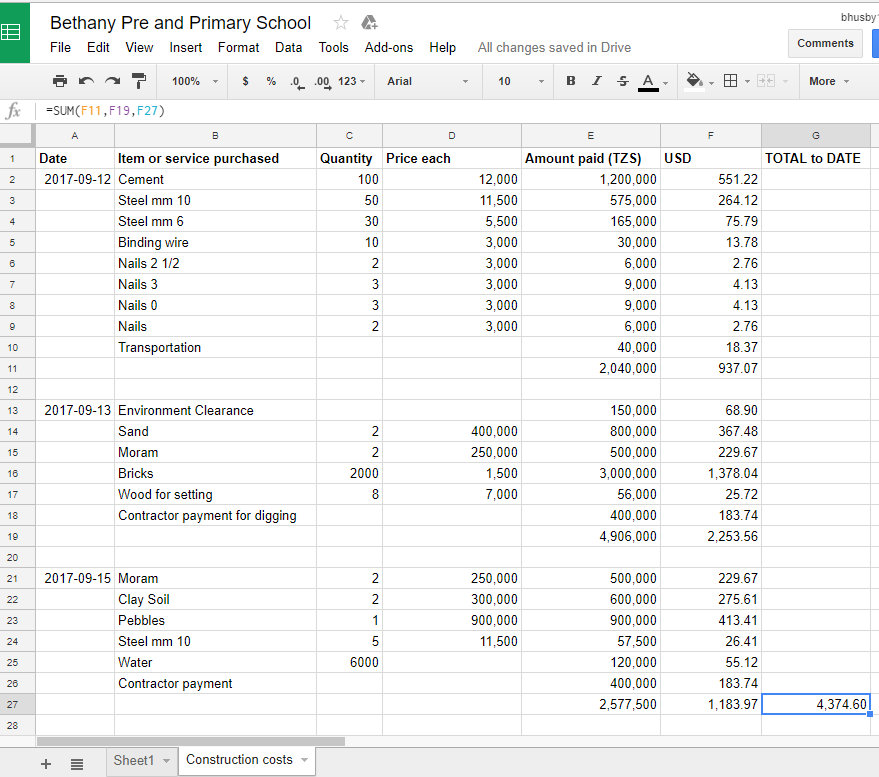Open the Arial font dropdown

(427, 81)
